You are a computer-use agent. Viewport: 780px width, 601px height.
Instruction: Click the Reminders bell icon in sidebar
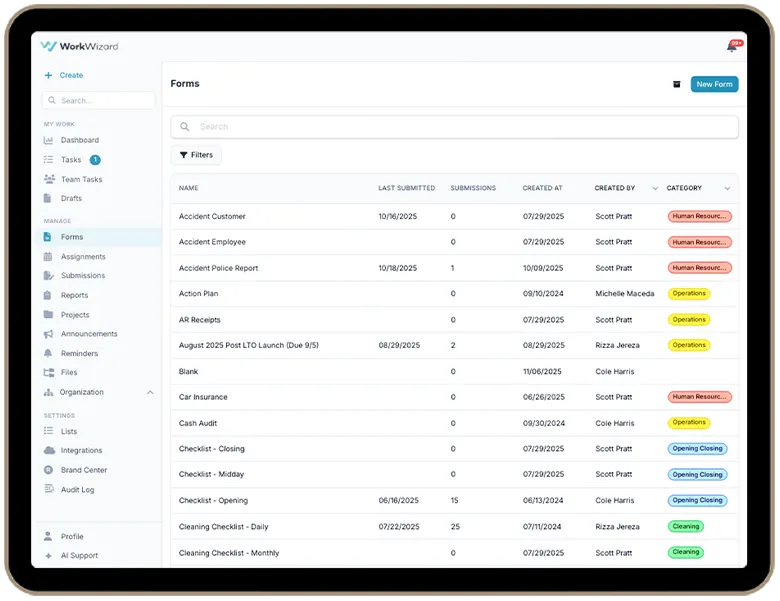click(x=49, y=353)
